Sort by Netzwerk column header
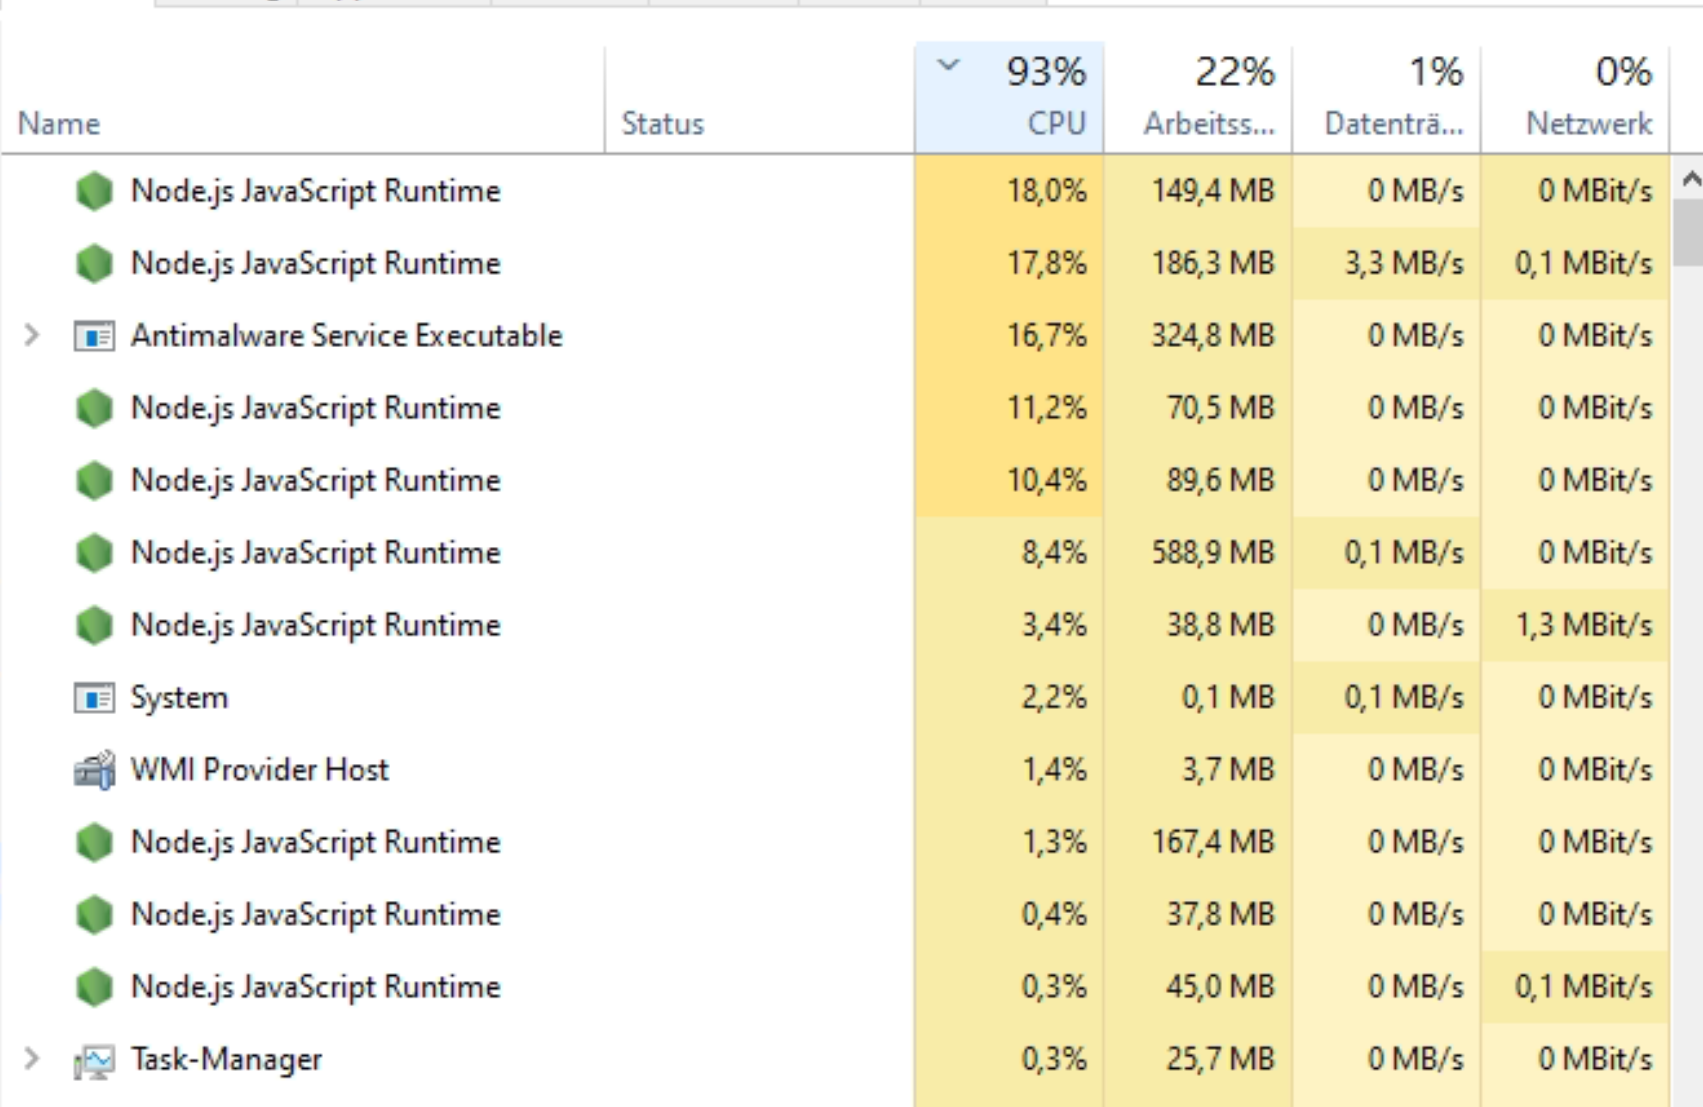This screenshot has height=1107, width=1703. (x=1575, y=98)
